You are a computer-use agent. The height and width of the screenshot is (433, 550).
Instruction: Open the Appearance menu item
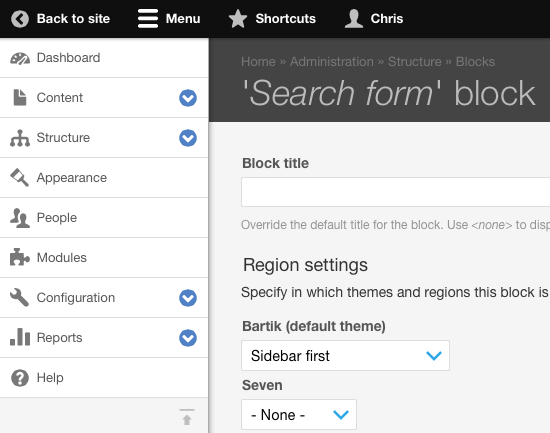(x=104, y=178)
